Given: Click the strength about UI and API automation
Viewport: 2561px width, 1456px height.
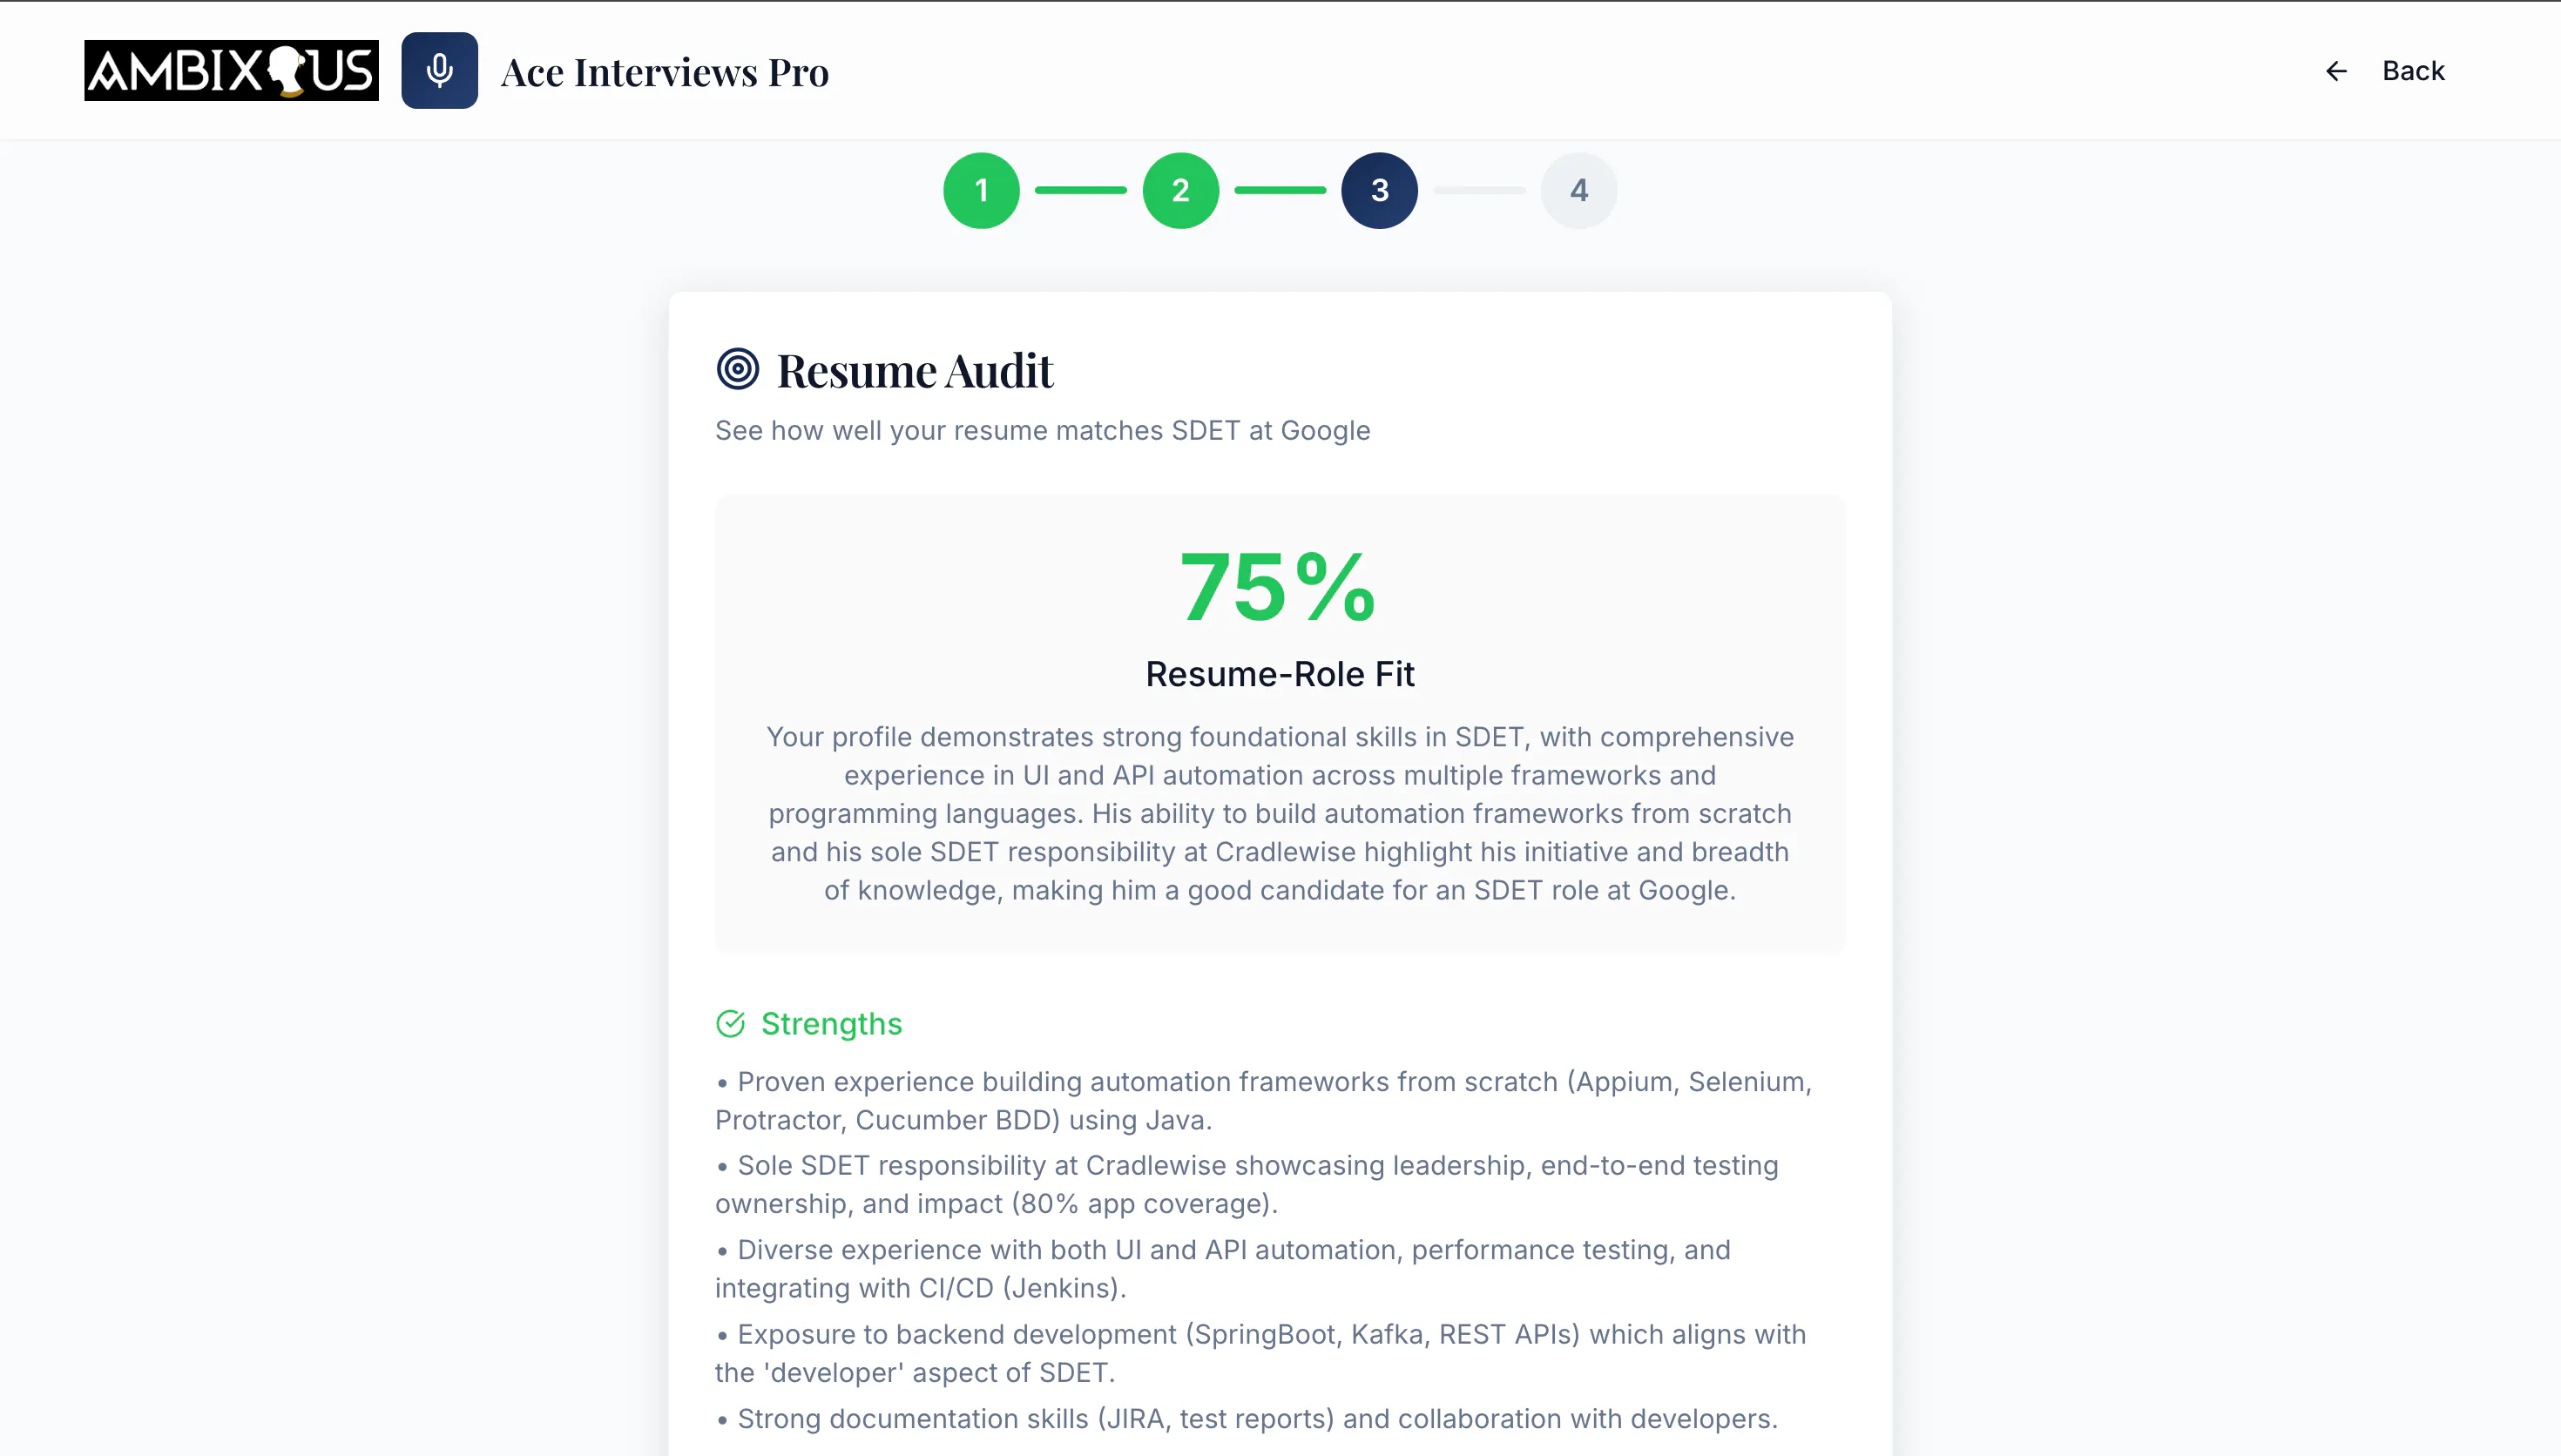Looking at the screenshot, I should pyautogui.click(x=1223, y=1269).
